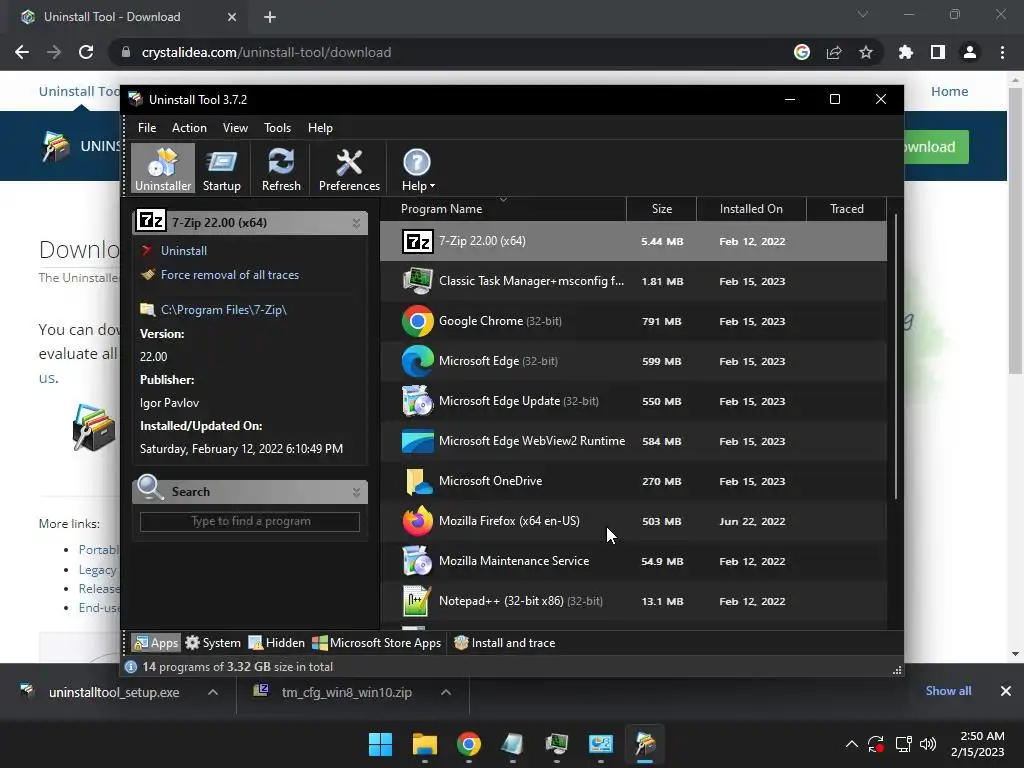Open the Help menu in menu bar

[x=320, y=128]
